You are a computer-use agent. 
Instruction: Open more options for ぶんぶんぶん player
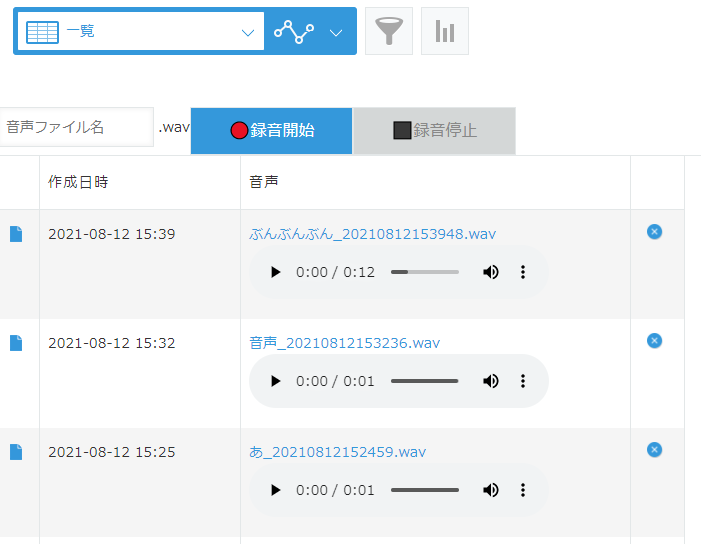[x=523, y=272]
